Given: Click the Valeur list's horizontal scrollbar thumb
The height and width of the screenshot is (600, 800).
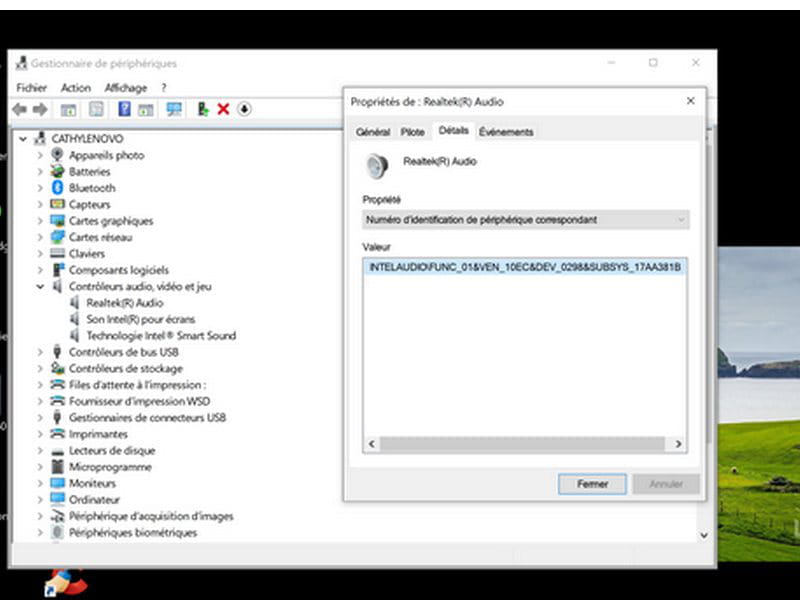Looking at the screenshot, I should point(522,444).
